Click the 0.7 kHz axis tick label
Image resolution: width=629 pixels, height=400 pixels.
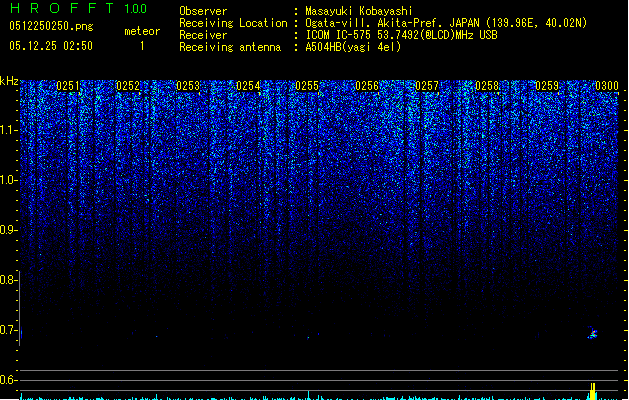coord(8,330)
